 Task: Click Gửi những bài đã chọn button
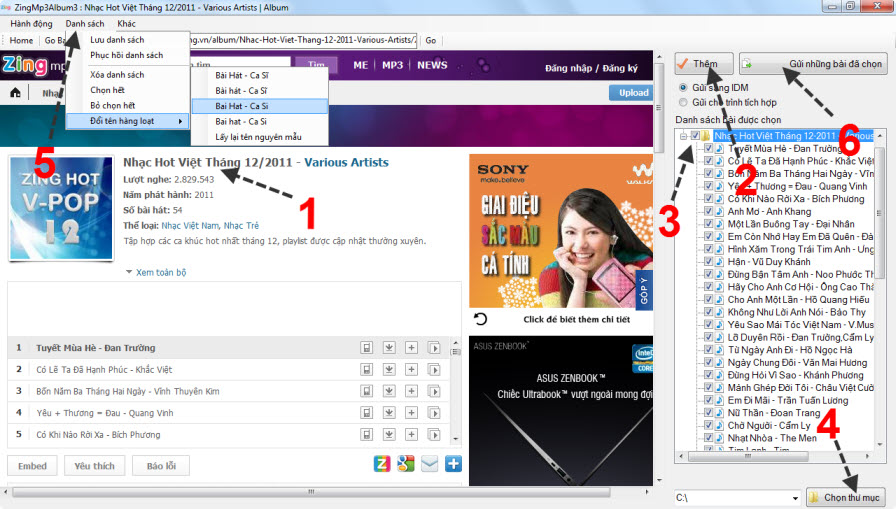point(813,63)
